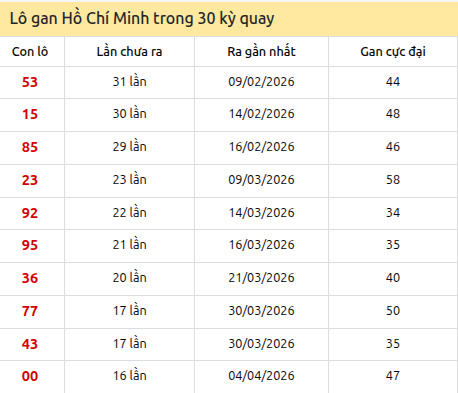Click the '29 lần' cell

tap(129, 146)
